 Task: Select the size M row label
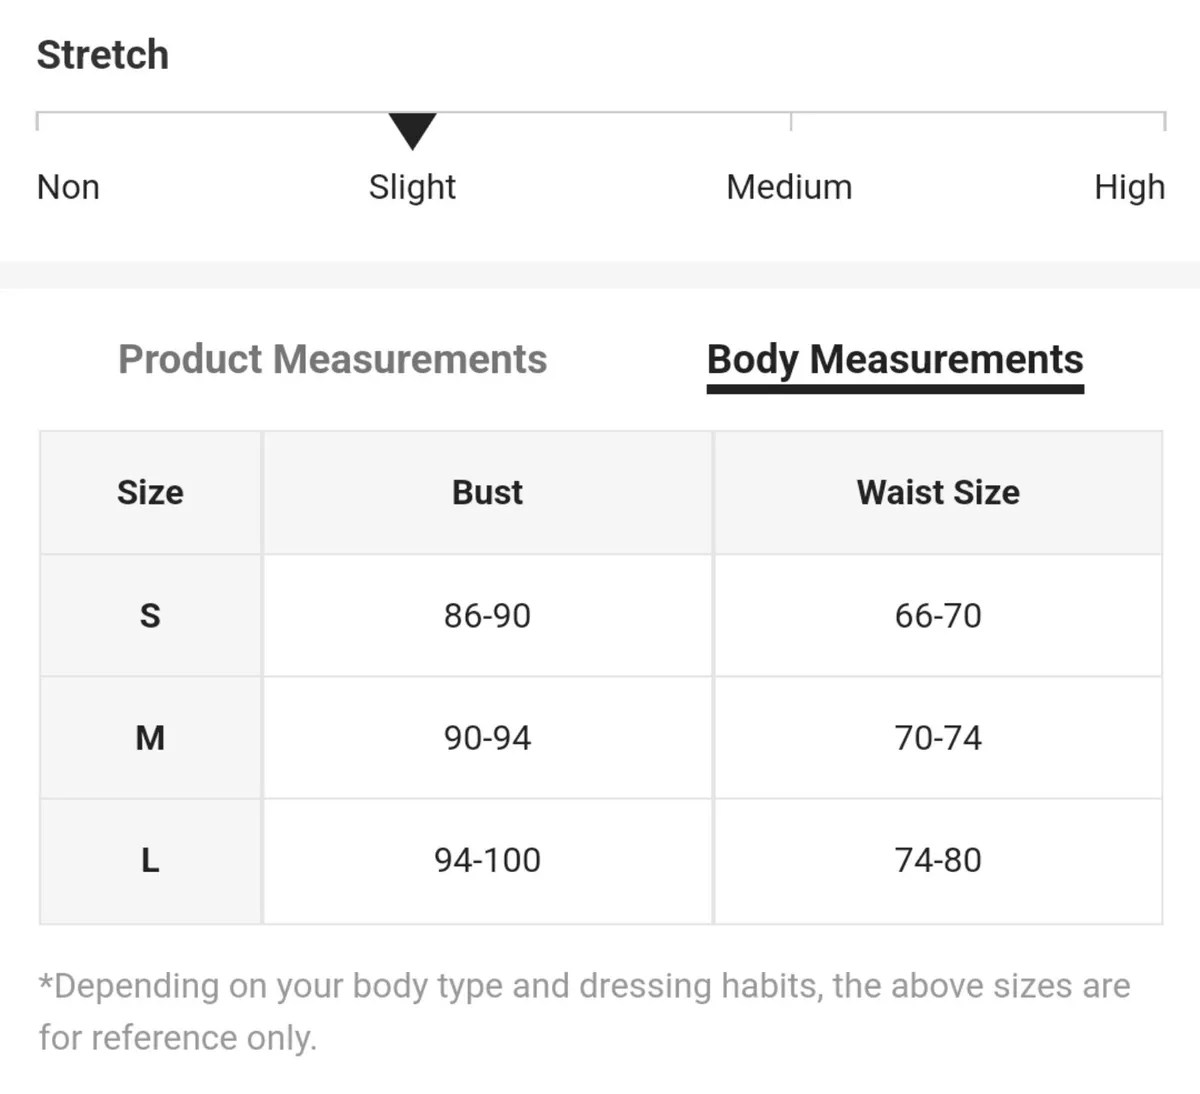[x=150, y=737]
